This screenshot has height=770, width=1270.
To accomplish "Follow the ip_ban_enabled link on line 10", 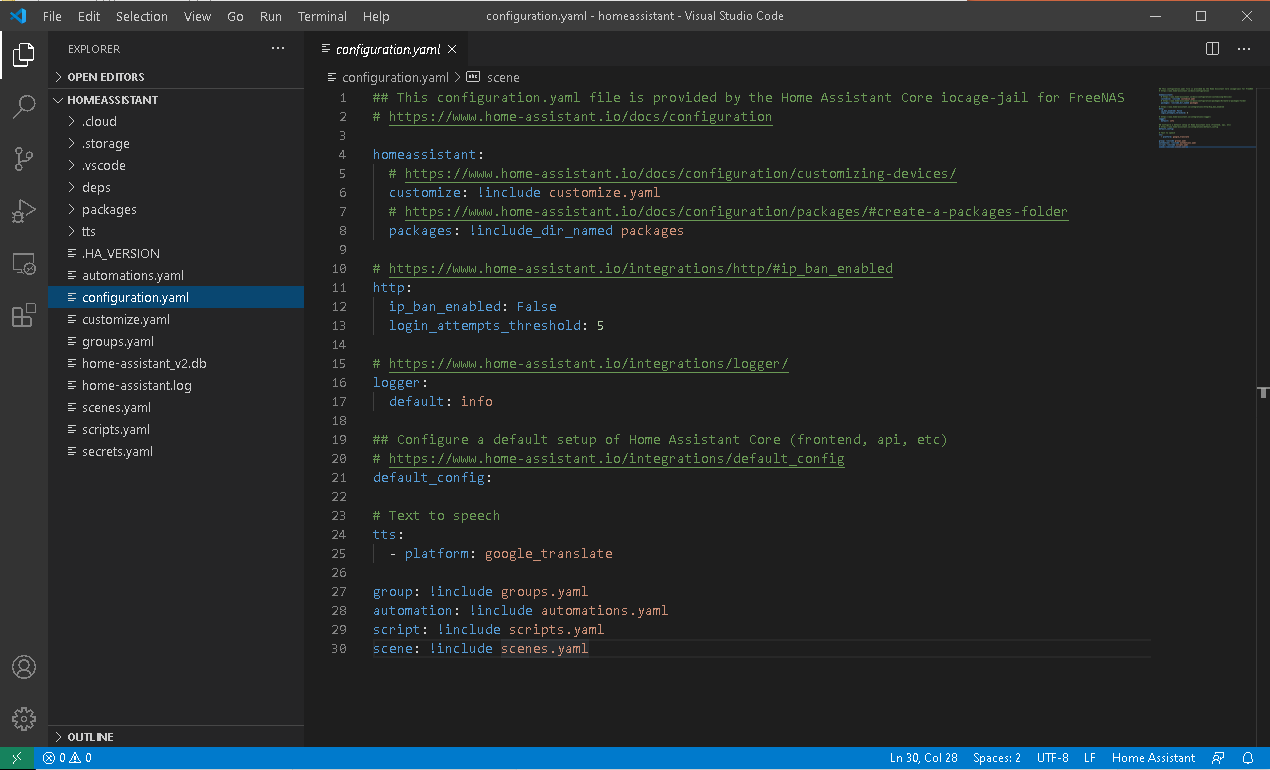I will tap(640, 268).
